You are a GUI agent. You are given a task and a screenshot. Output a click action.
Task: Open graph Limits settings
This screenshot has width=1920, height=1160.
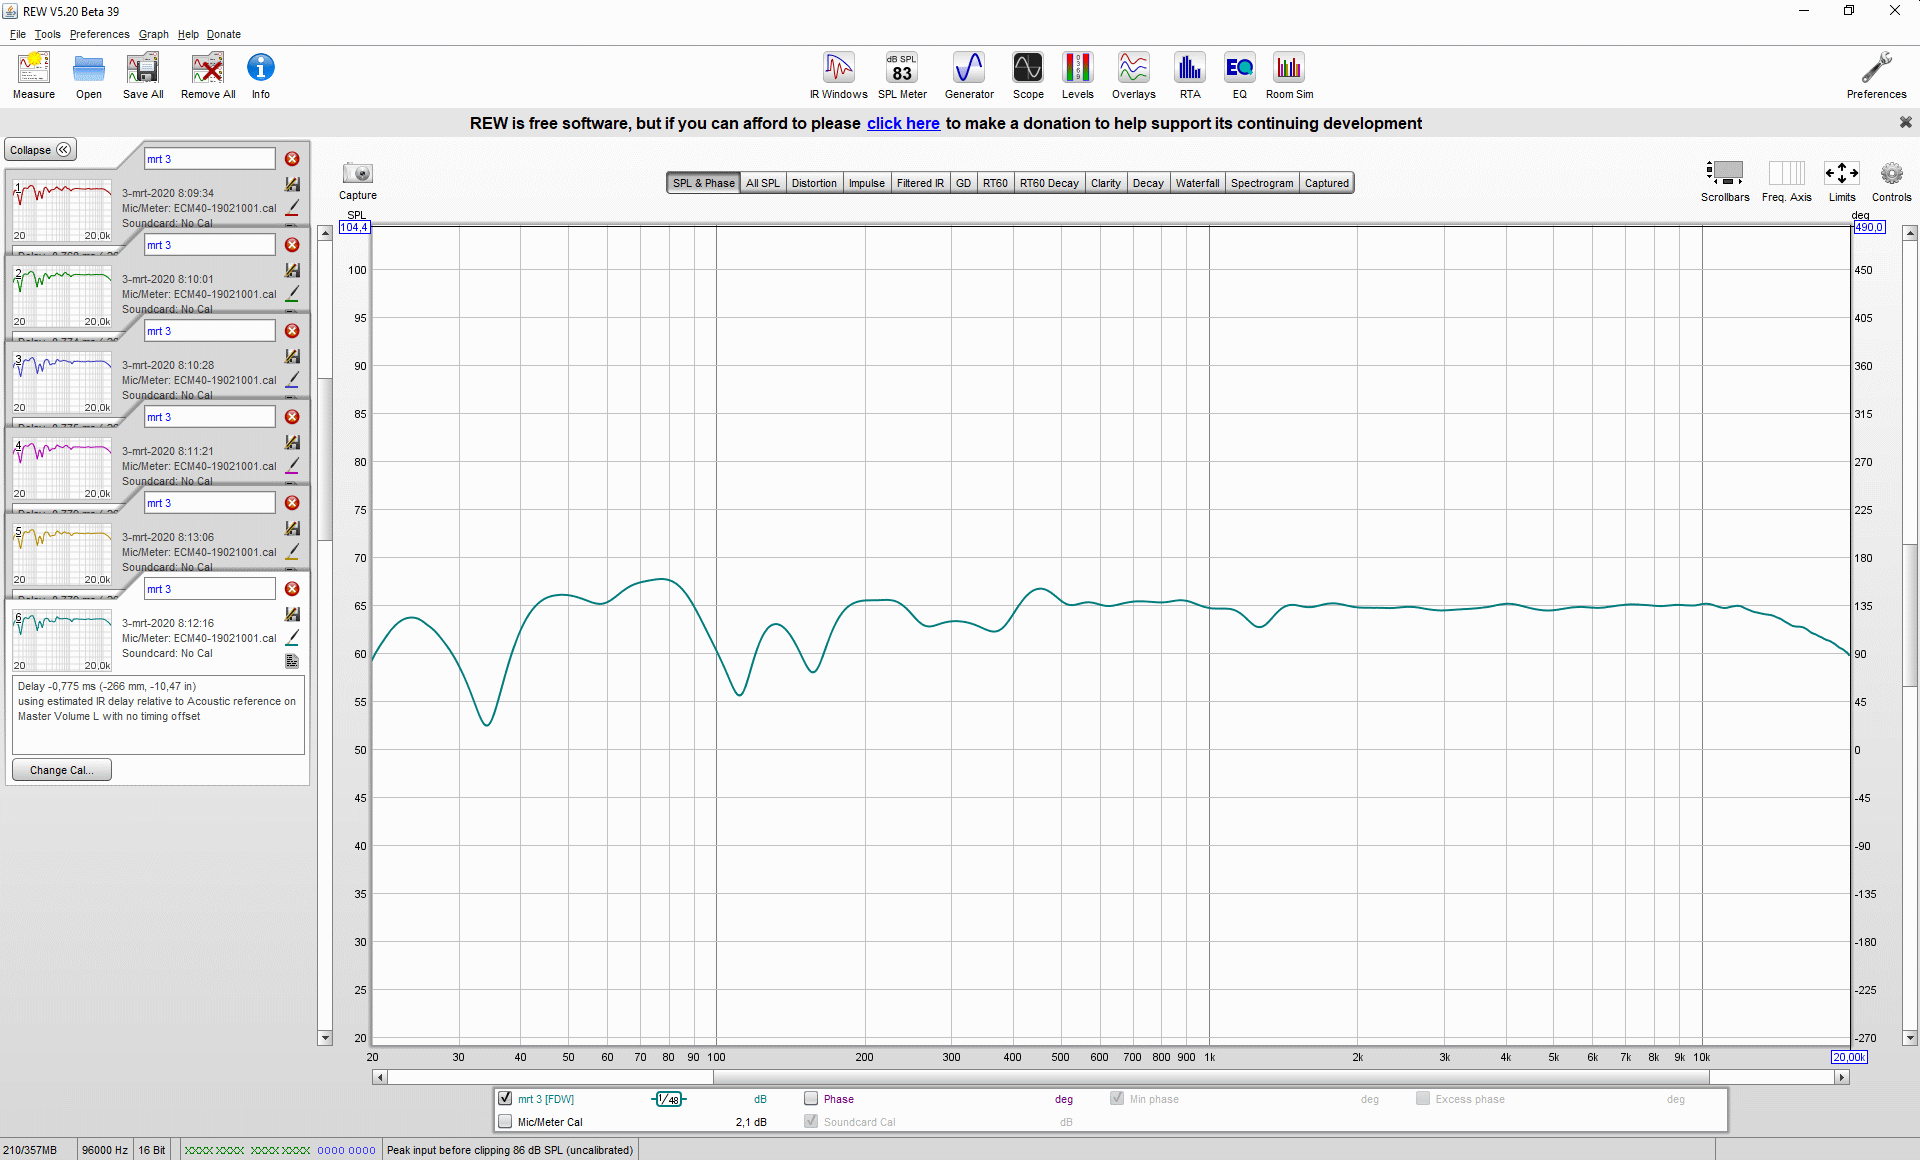coord(1841,180)
